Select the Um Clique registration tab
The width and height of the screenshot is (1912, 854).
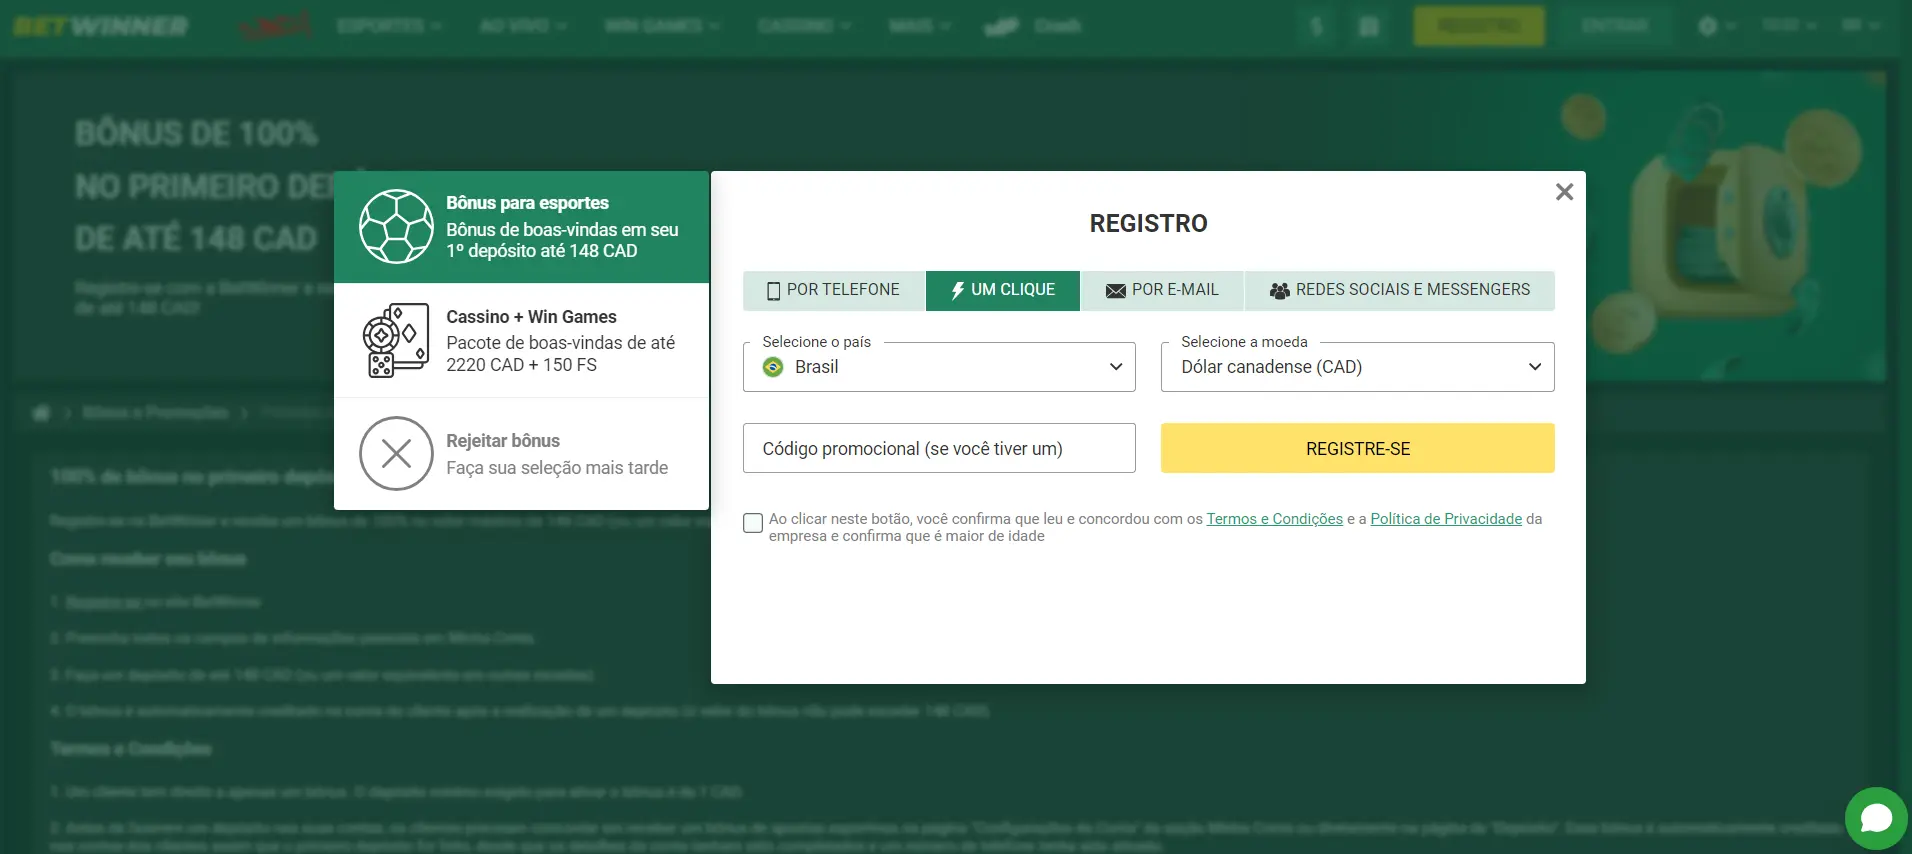pyautogui.click(x=1003, y=291)
